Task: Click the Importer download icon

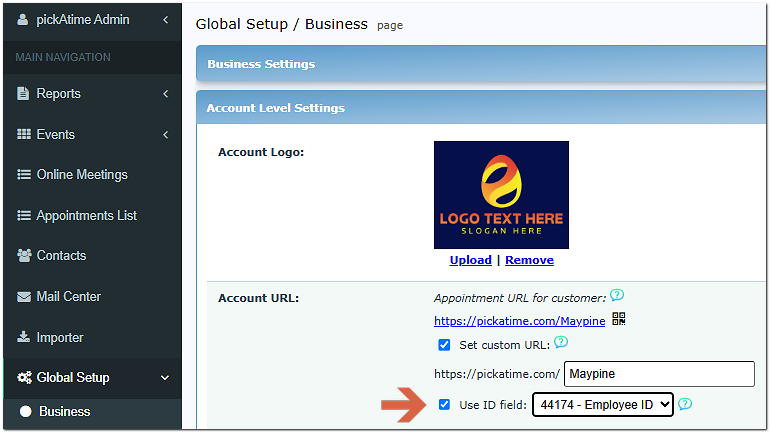Action: pyautogui.click(x=23, y=337)
